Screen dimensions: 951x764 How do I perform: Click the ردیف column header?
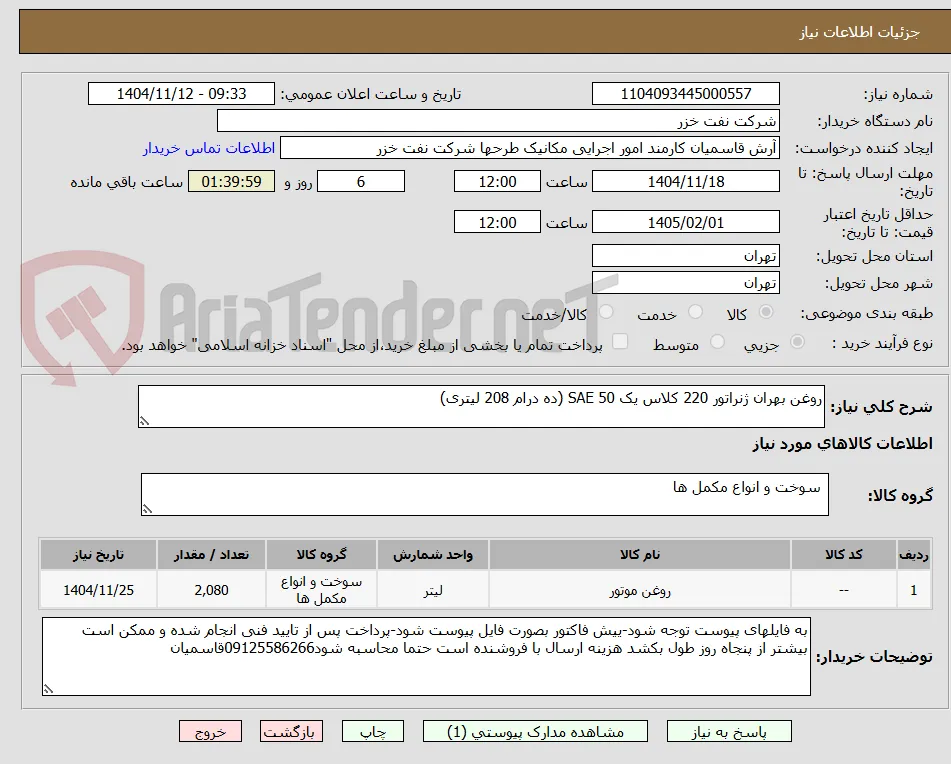coord(914,555)
